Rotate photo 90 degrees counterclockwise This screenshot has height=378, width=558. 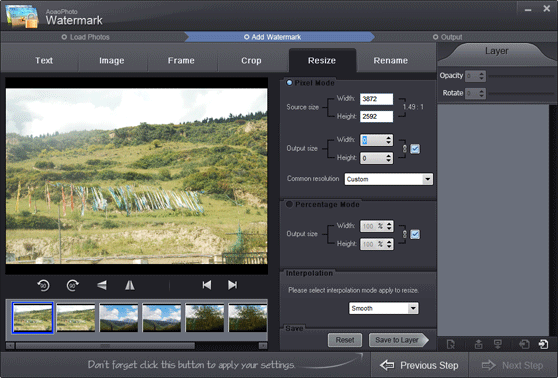pyautogui.click(x=43, y=285)
